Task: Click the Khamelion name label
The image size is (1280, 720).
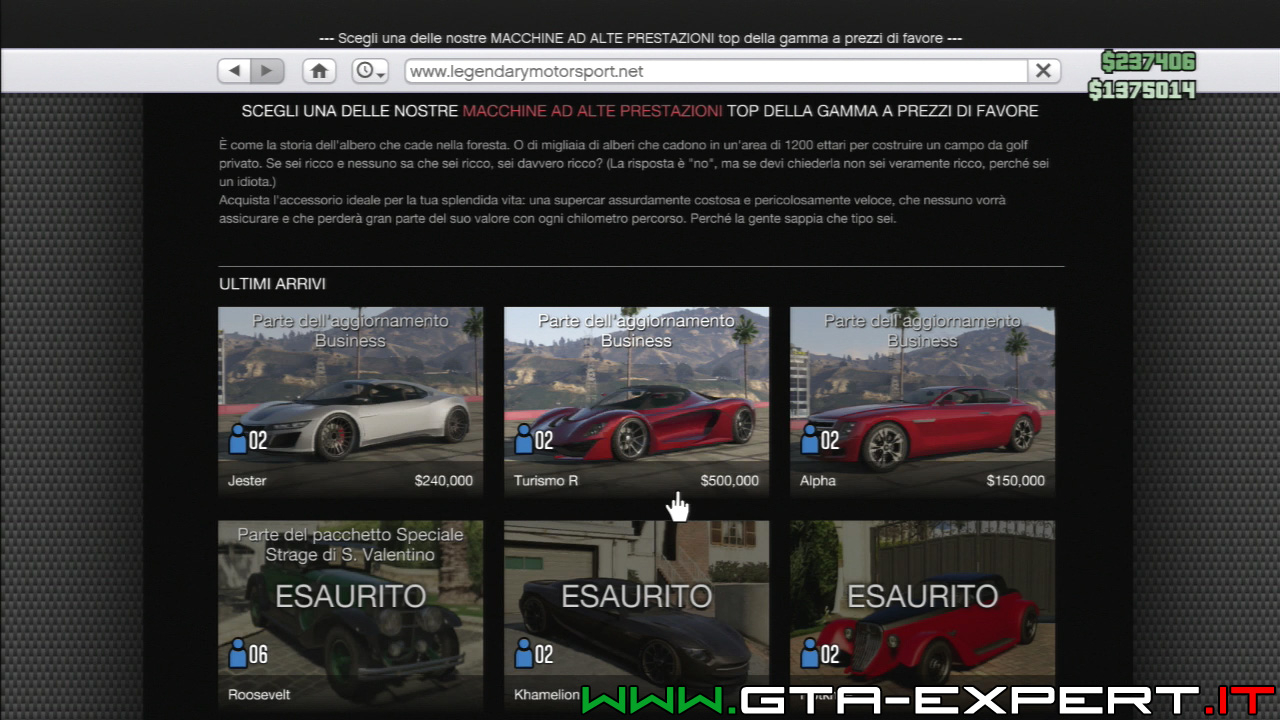Action: coord(547,694)
